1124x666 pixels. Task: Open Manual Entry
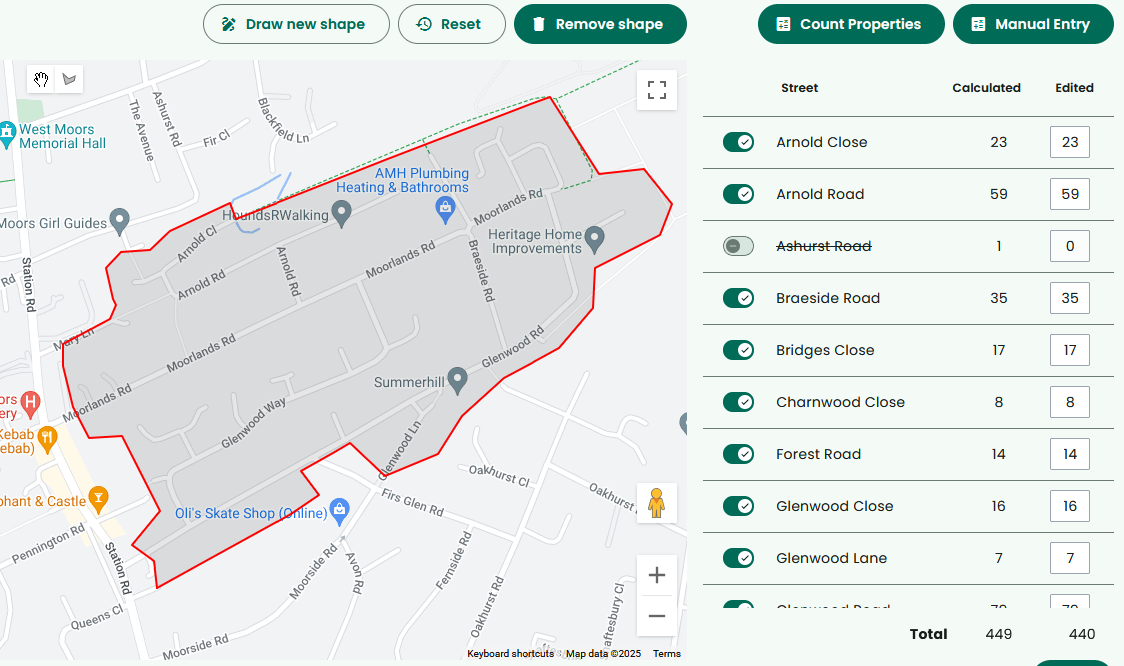click(x=1033, y=24)
